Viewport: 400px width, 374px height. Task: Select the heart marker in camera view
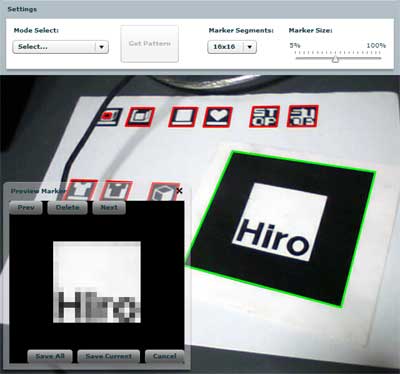[217, 117]
